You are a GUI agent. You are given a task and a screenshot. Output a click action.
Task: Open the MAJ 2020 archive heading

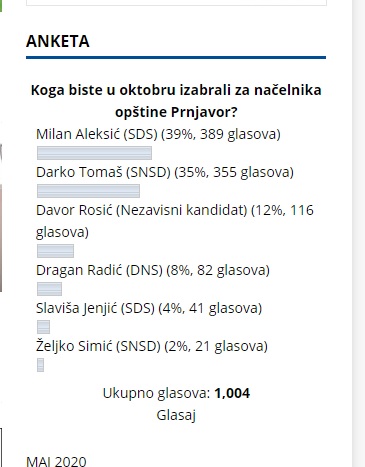click(56, 461)
